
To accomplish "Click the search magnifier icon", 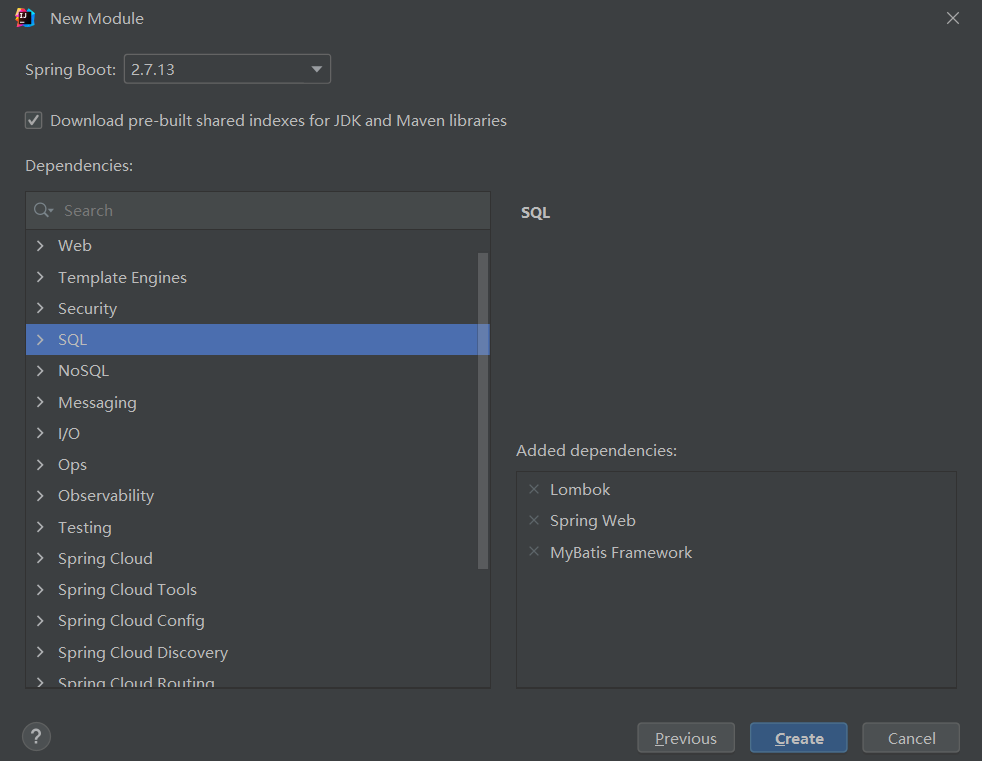I will 43,210.
